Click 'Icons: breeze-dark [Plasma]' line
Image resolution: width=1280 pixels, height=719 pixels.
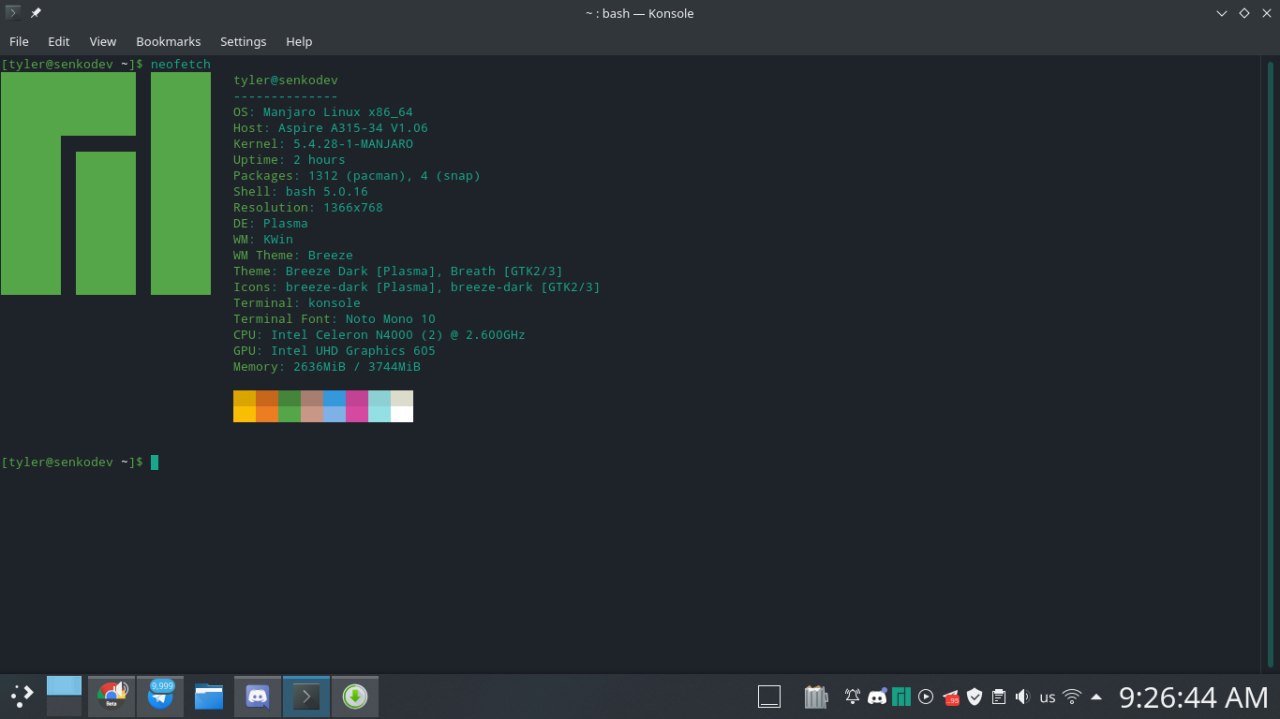click(x=417, y=288)
